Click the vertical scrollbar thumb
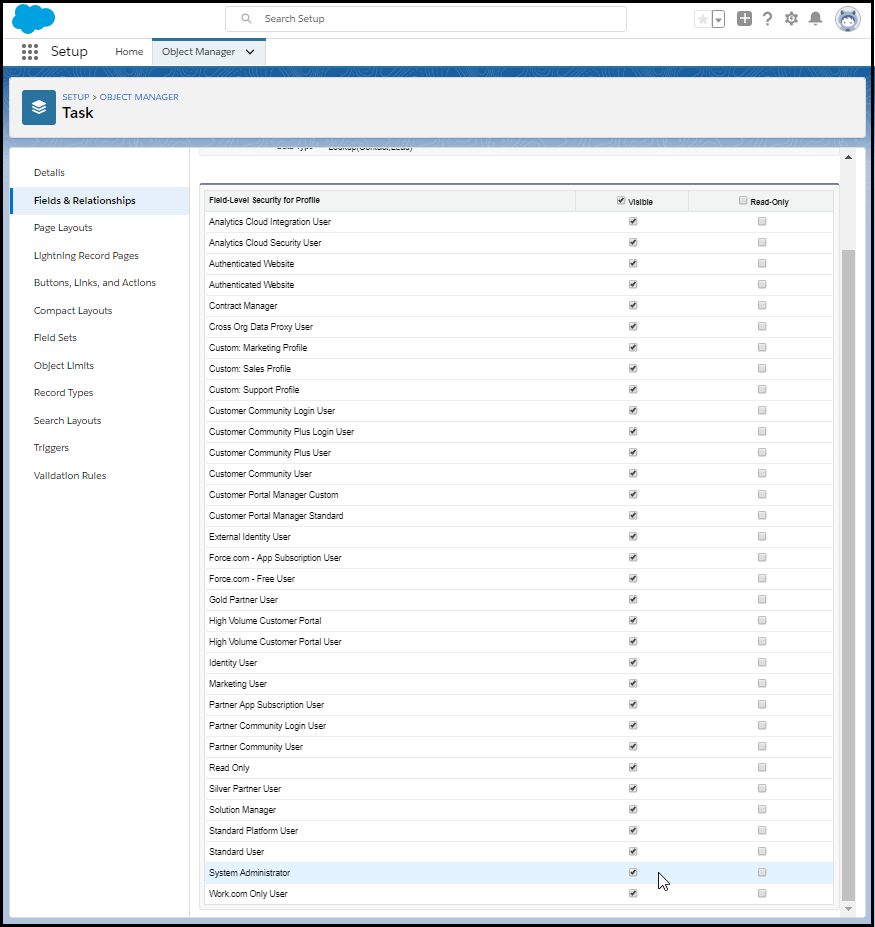875x927 pixels. pyautogui.click(x=848, y=576)
